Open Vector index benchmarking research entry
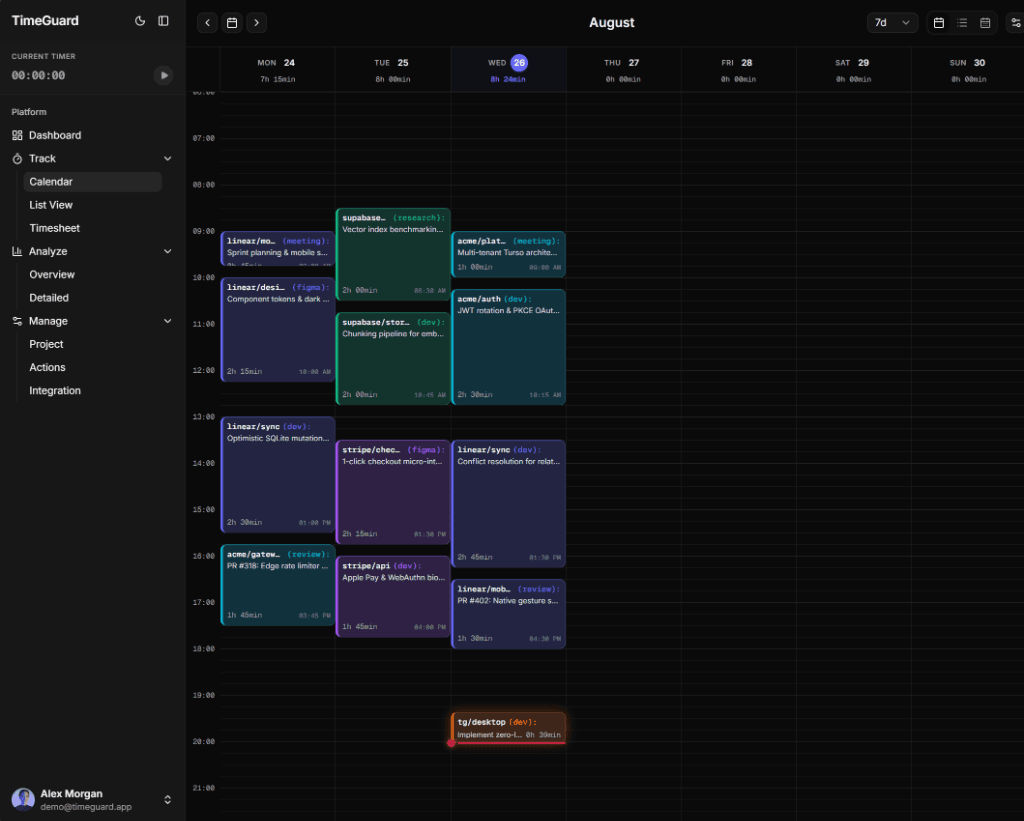 click(x=392, y=254)
